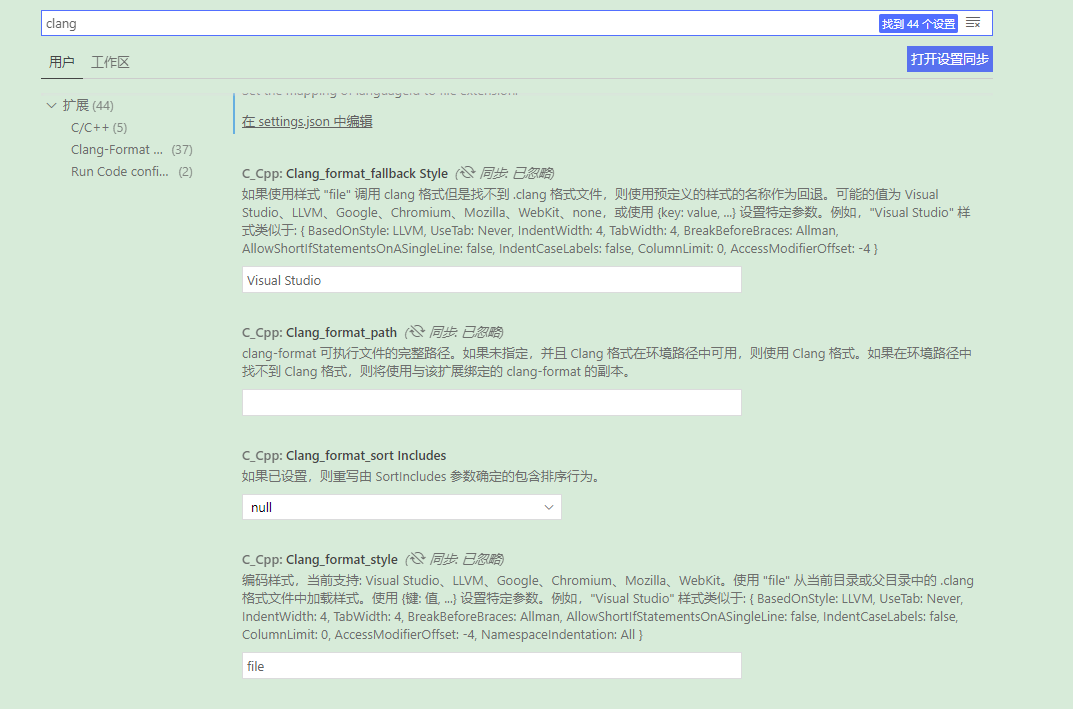Click the search box containing clang
The image size is (1073, 709).
click(400, 22)
